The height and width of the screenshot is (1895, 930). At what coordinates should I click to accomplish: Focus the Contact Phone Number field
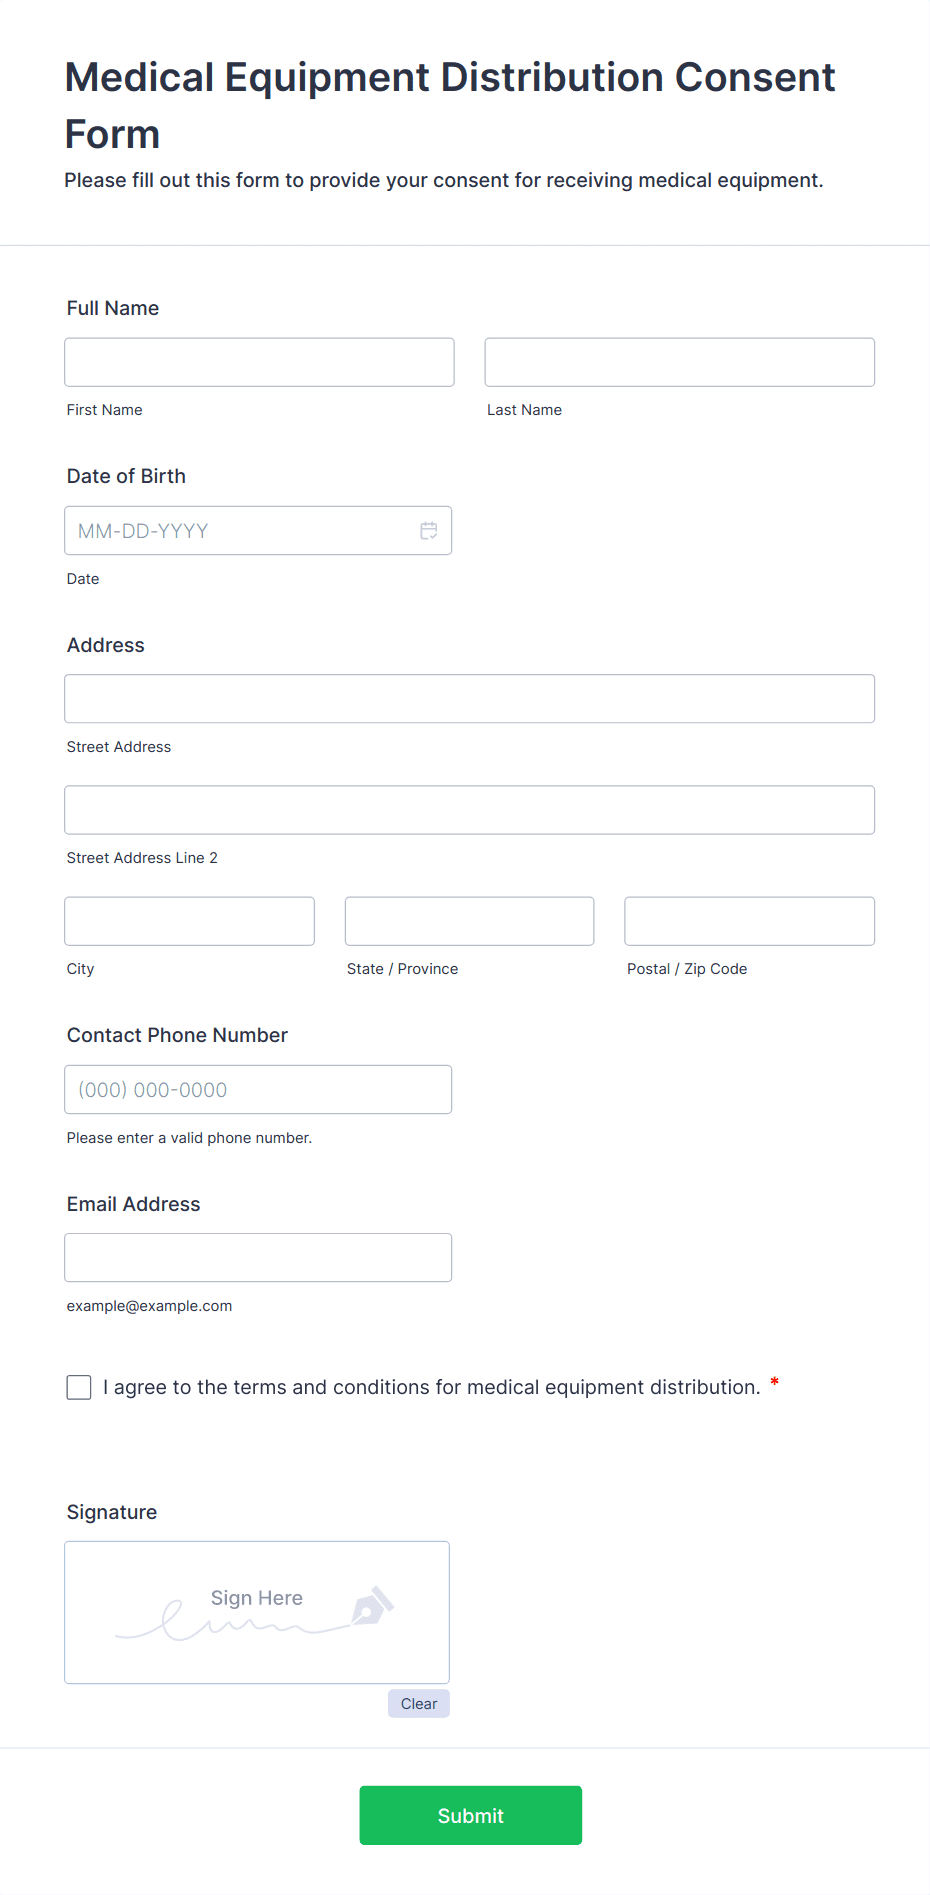coord(258,1089)
